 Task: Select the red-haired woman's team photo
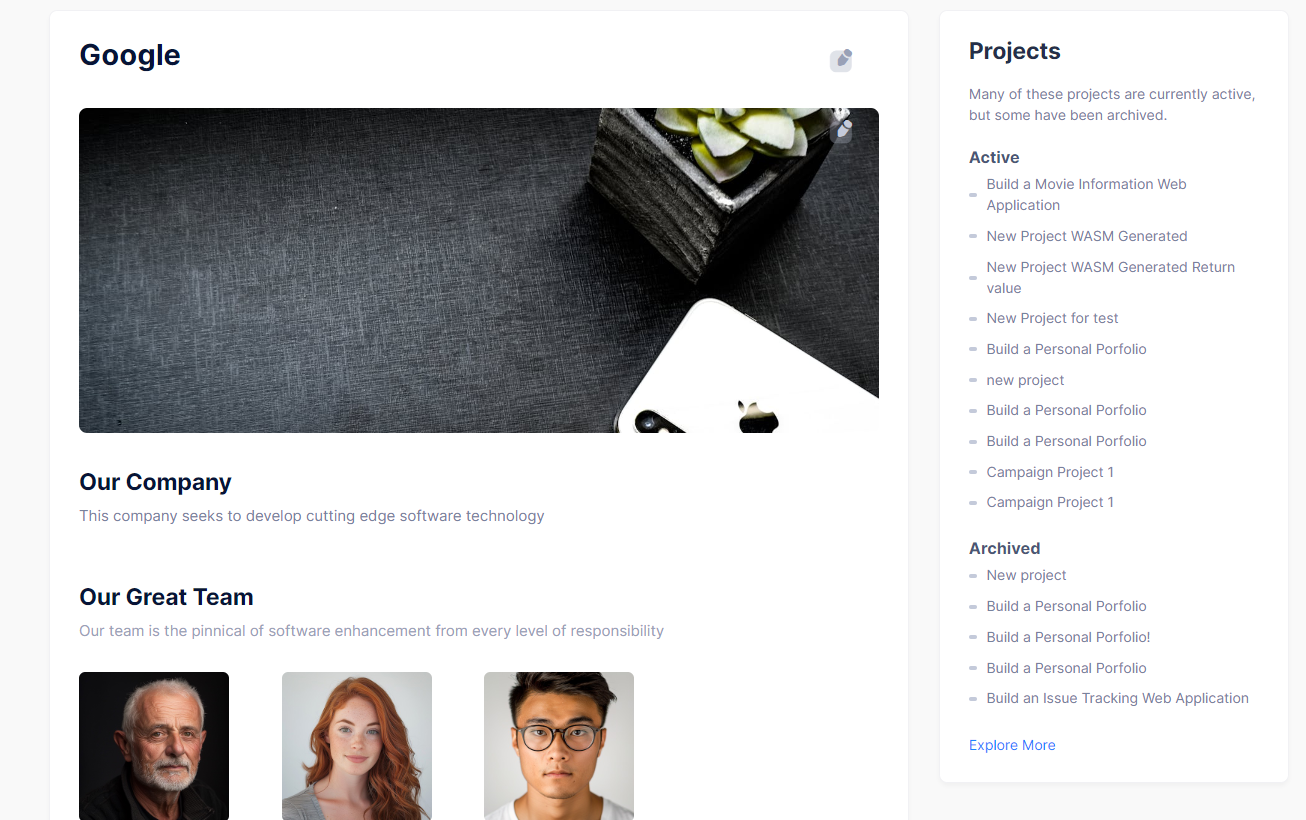point(357,746)
